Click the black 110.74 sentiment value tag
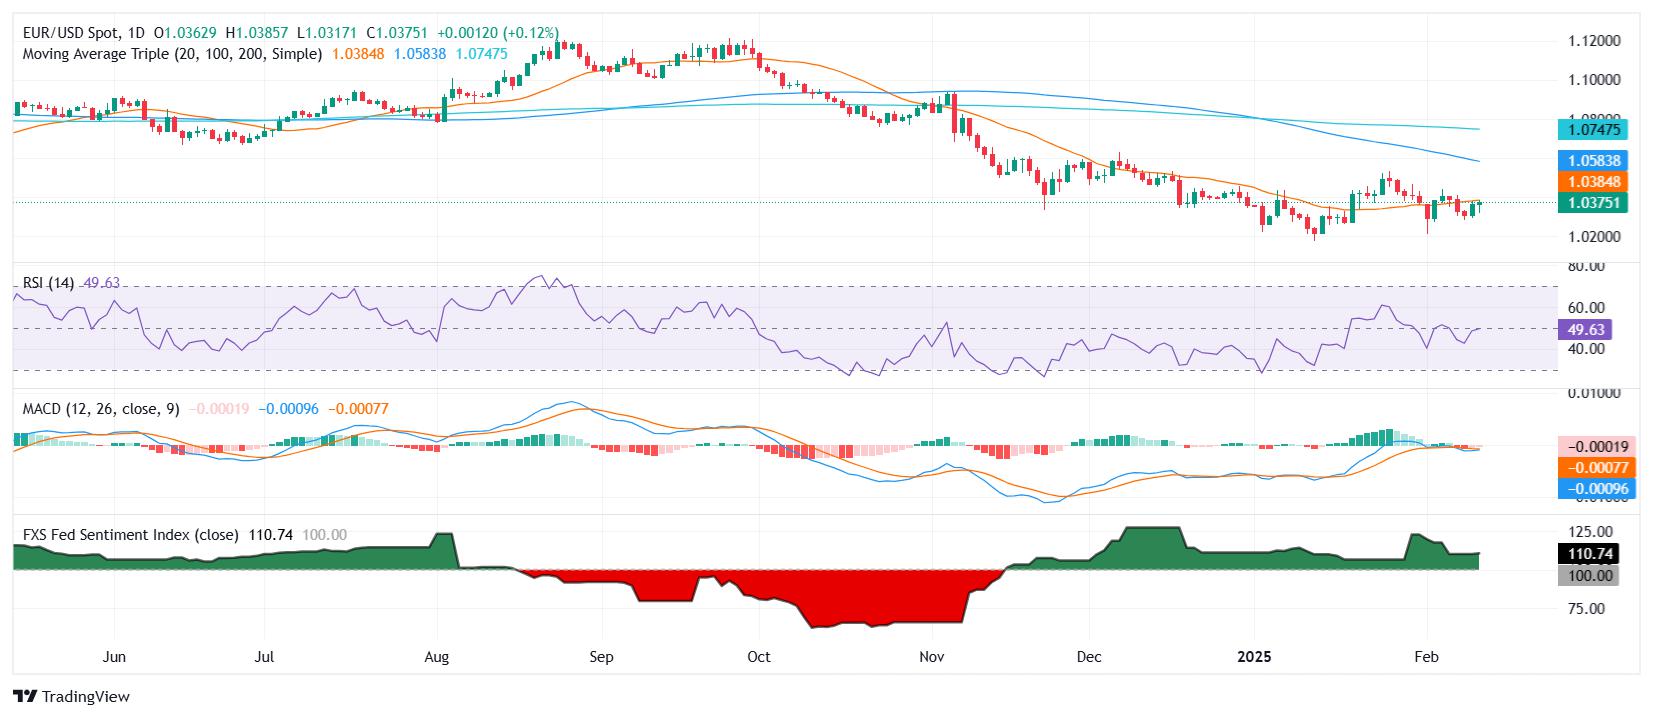Viewport: 1653px width, 718px height. pyautogui.click(x=1588, y=554)
